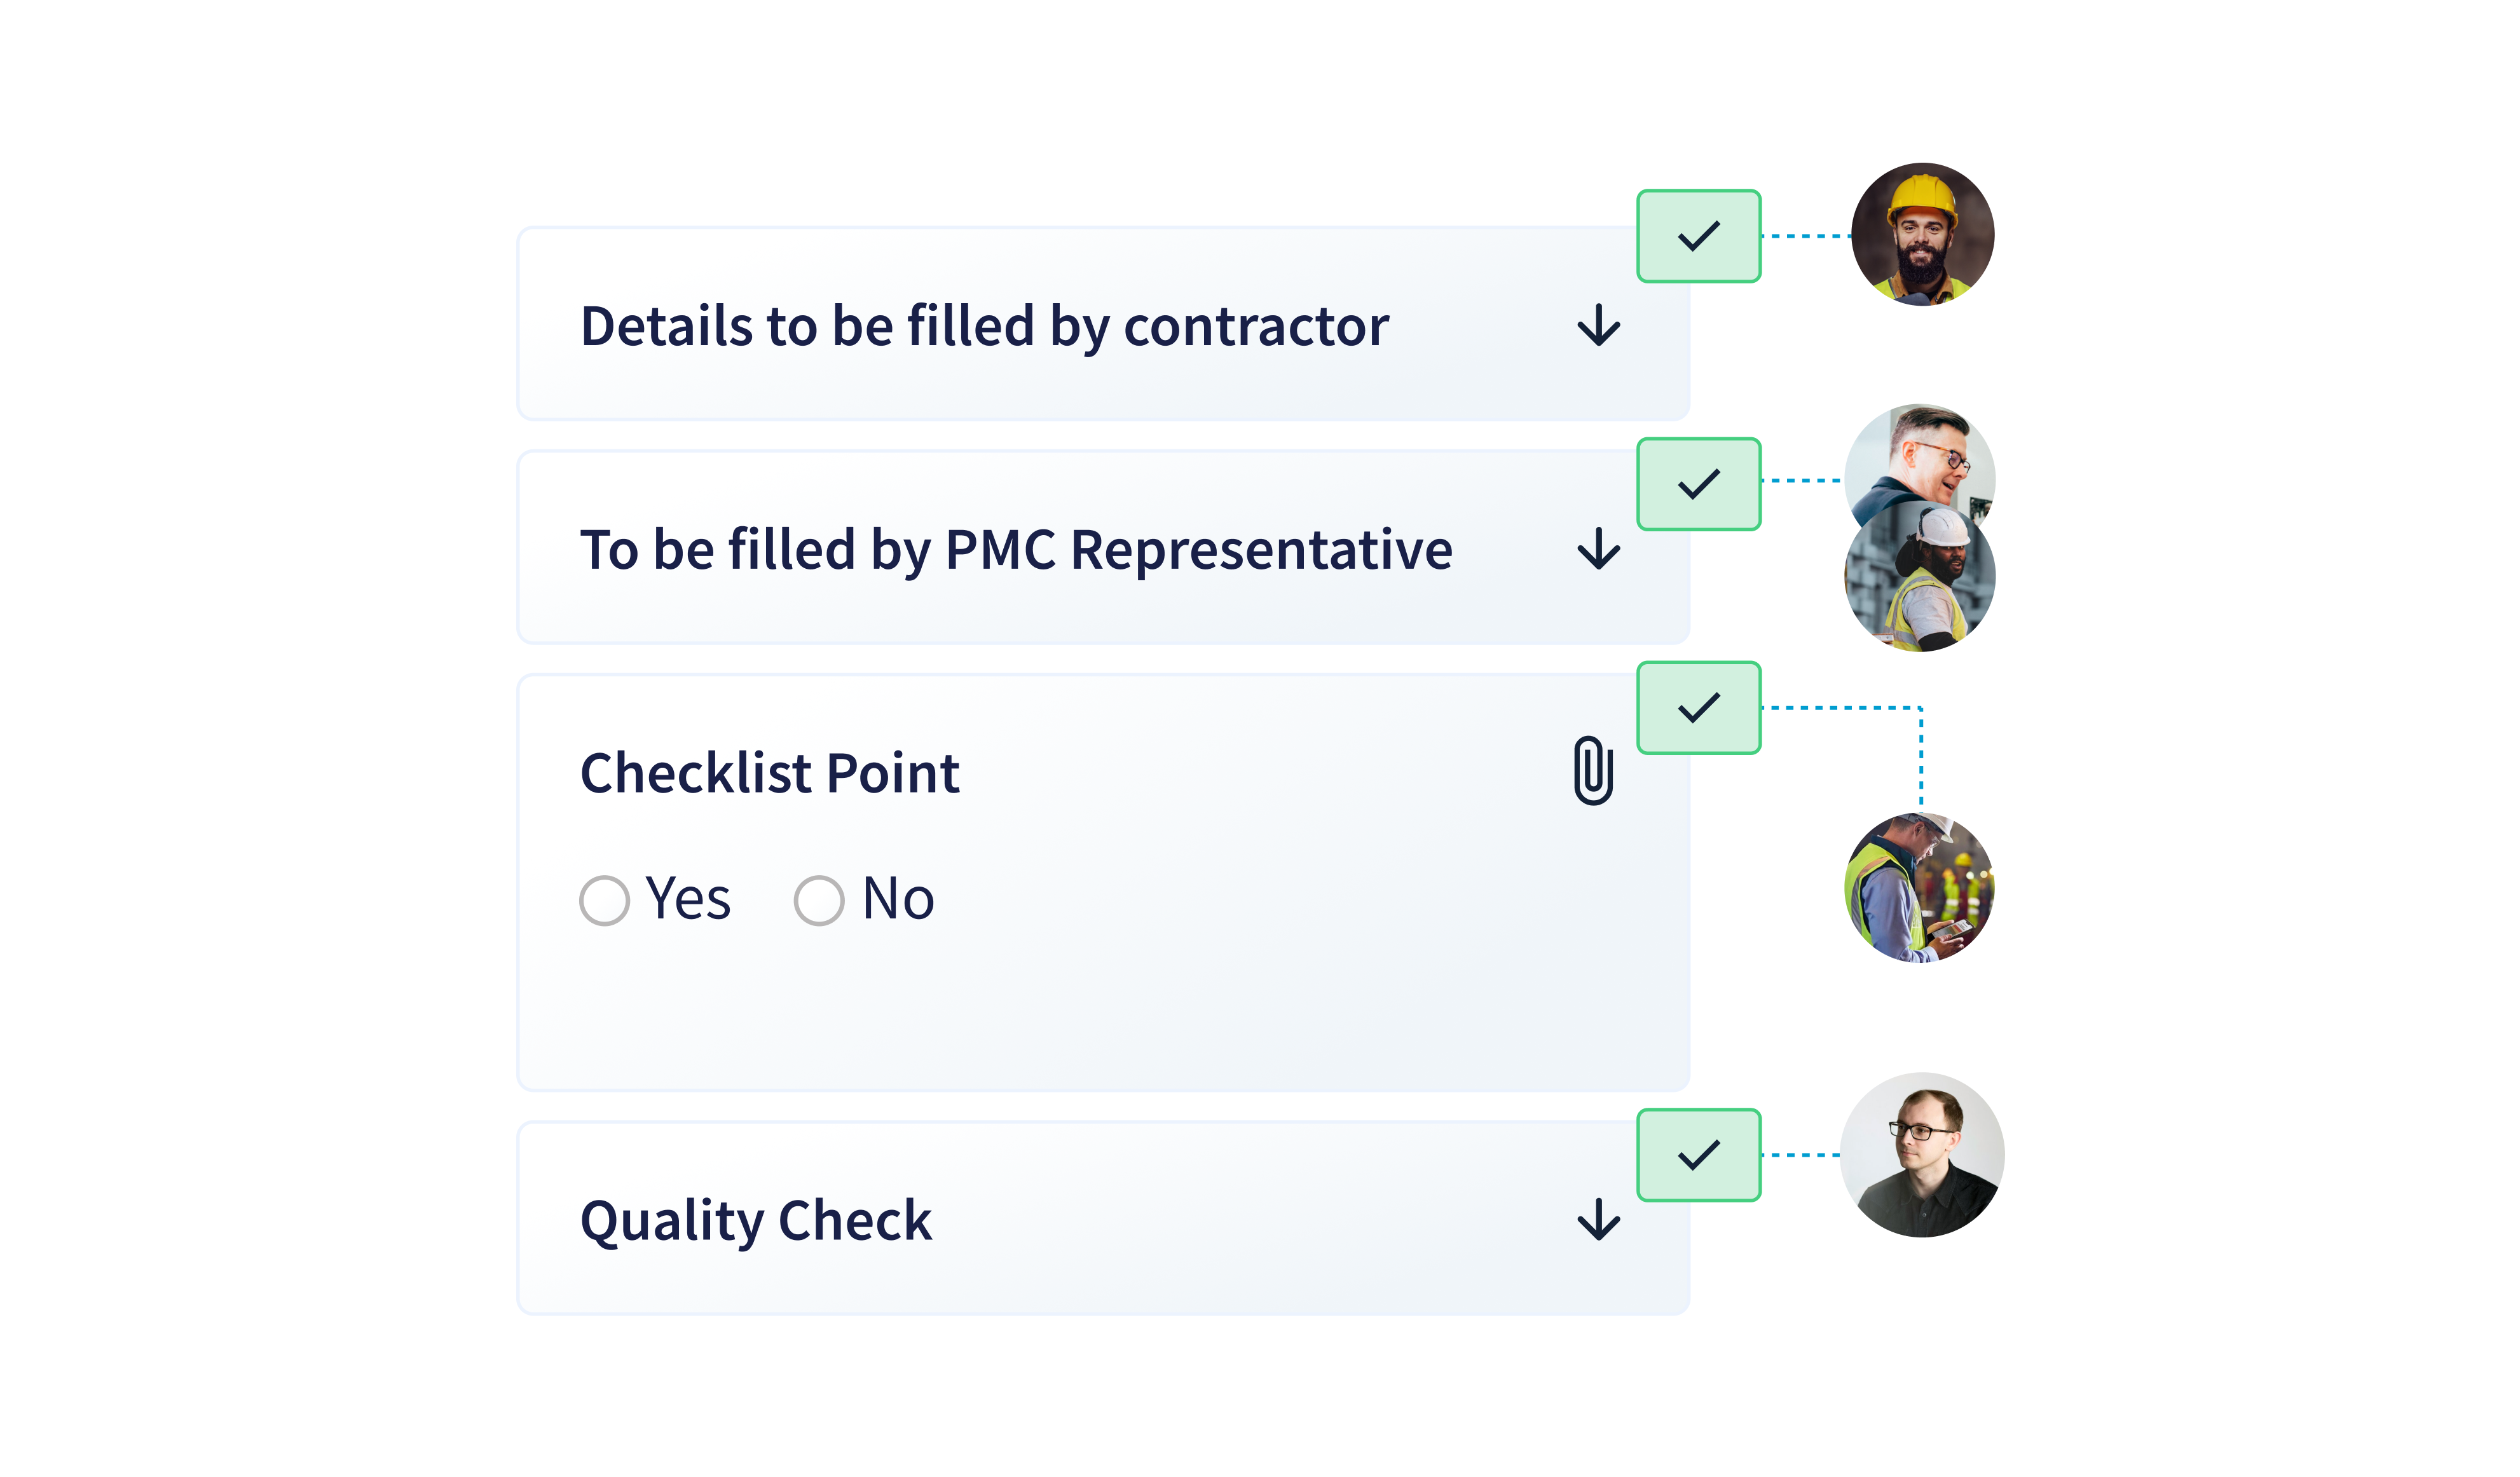Expand the PMC Representative section arrow
The width and height of the screenshot is (2520, 1477).
[1598, 548]
